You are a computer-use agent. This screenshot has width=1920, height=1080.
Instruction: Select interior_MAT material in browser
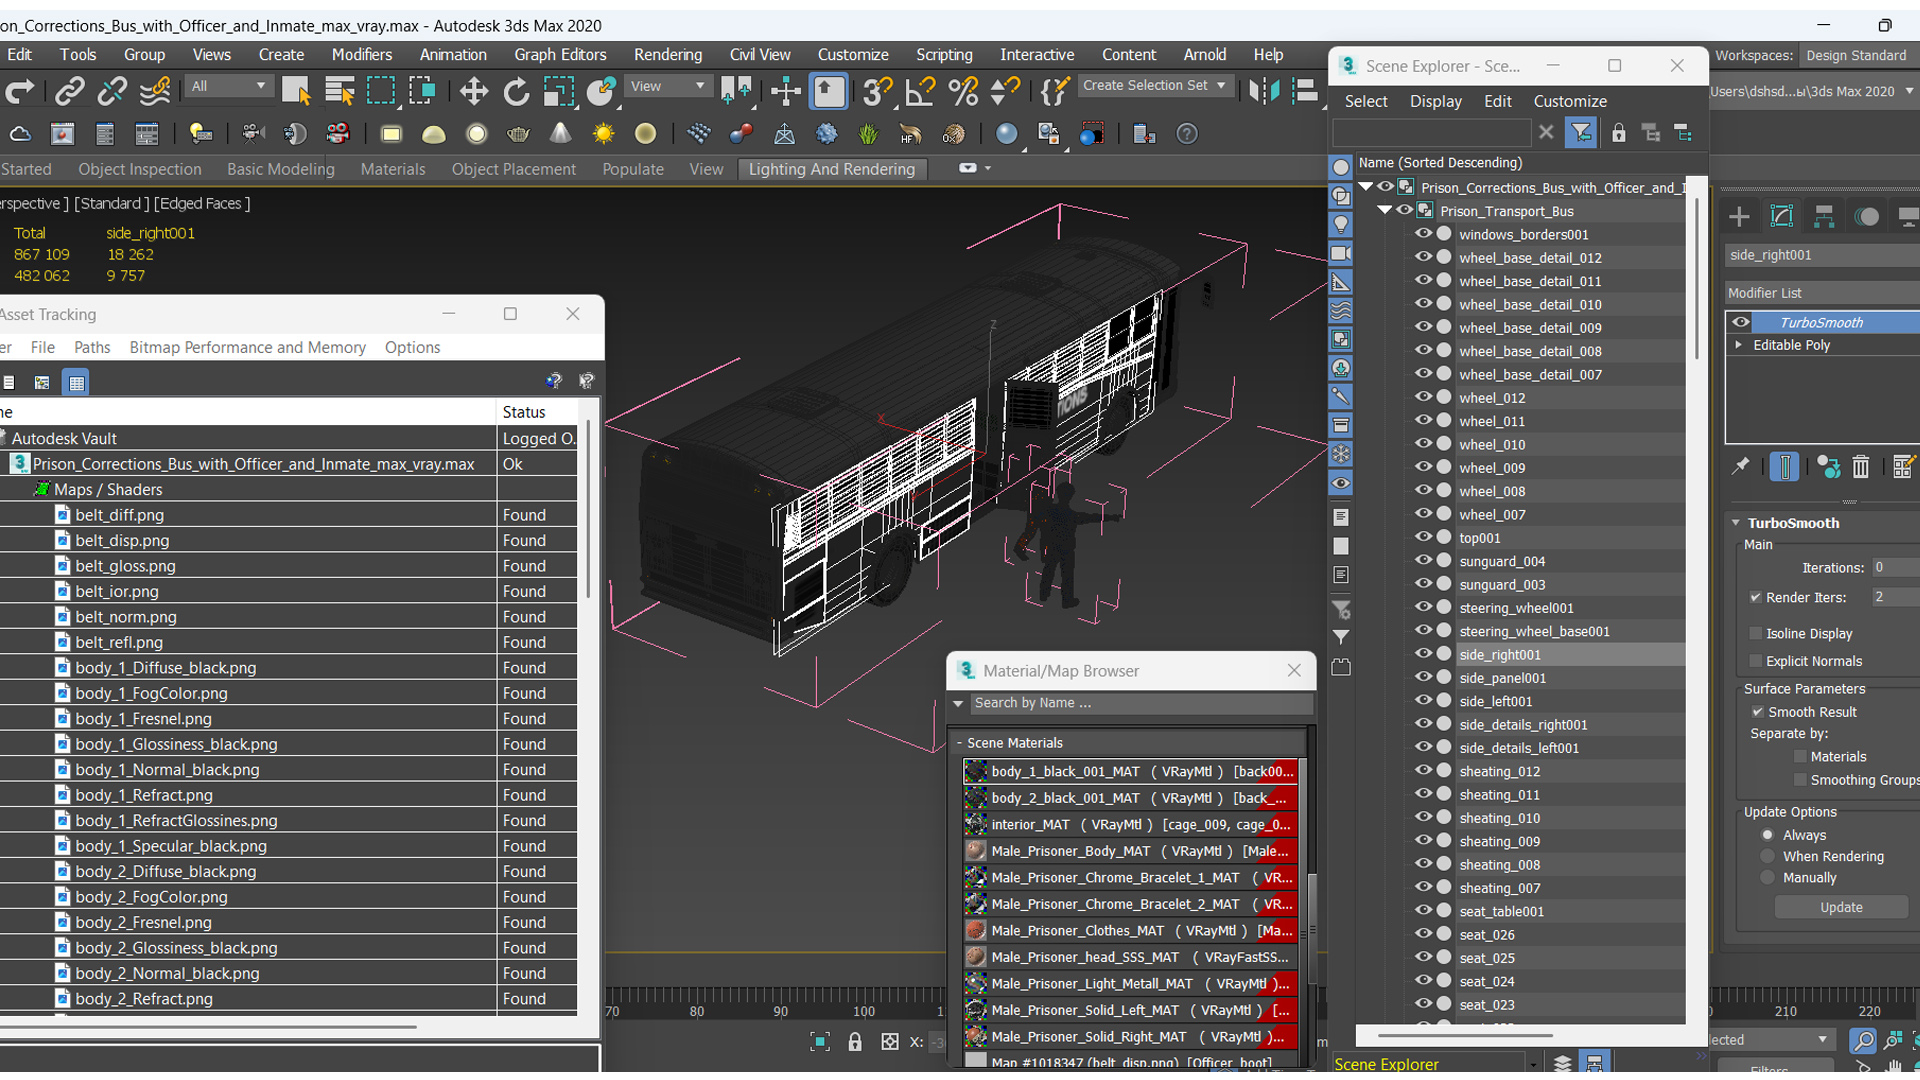(1130, 825)
